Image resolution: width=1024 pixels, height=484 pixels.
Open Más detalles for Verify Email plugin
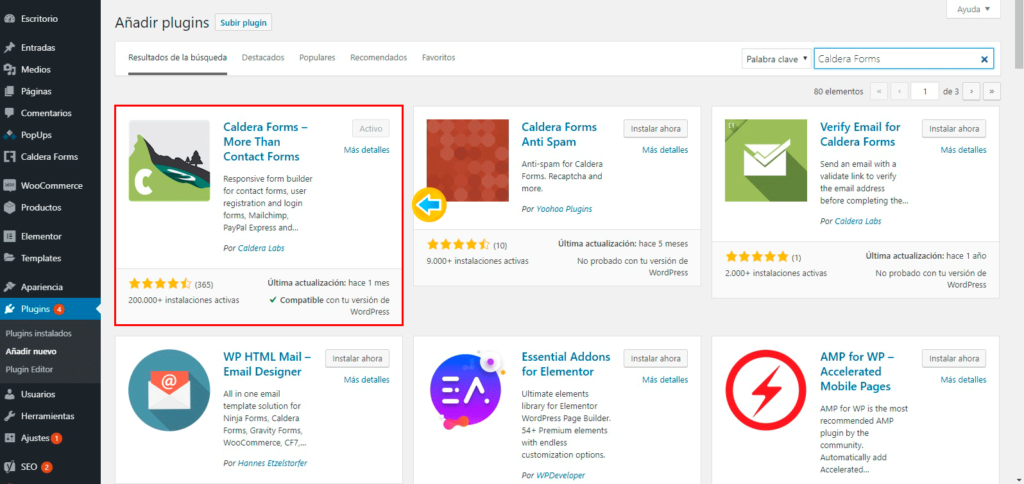pyautogui.click(x=963, y=150)
